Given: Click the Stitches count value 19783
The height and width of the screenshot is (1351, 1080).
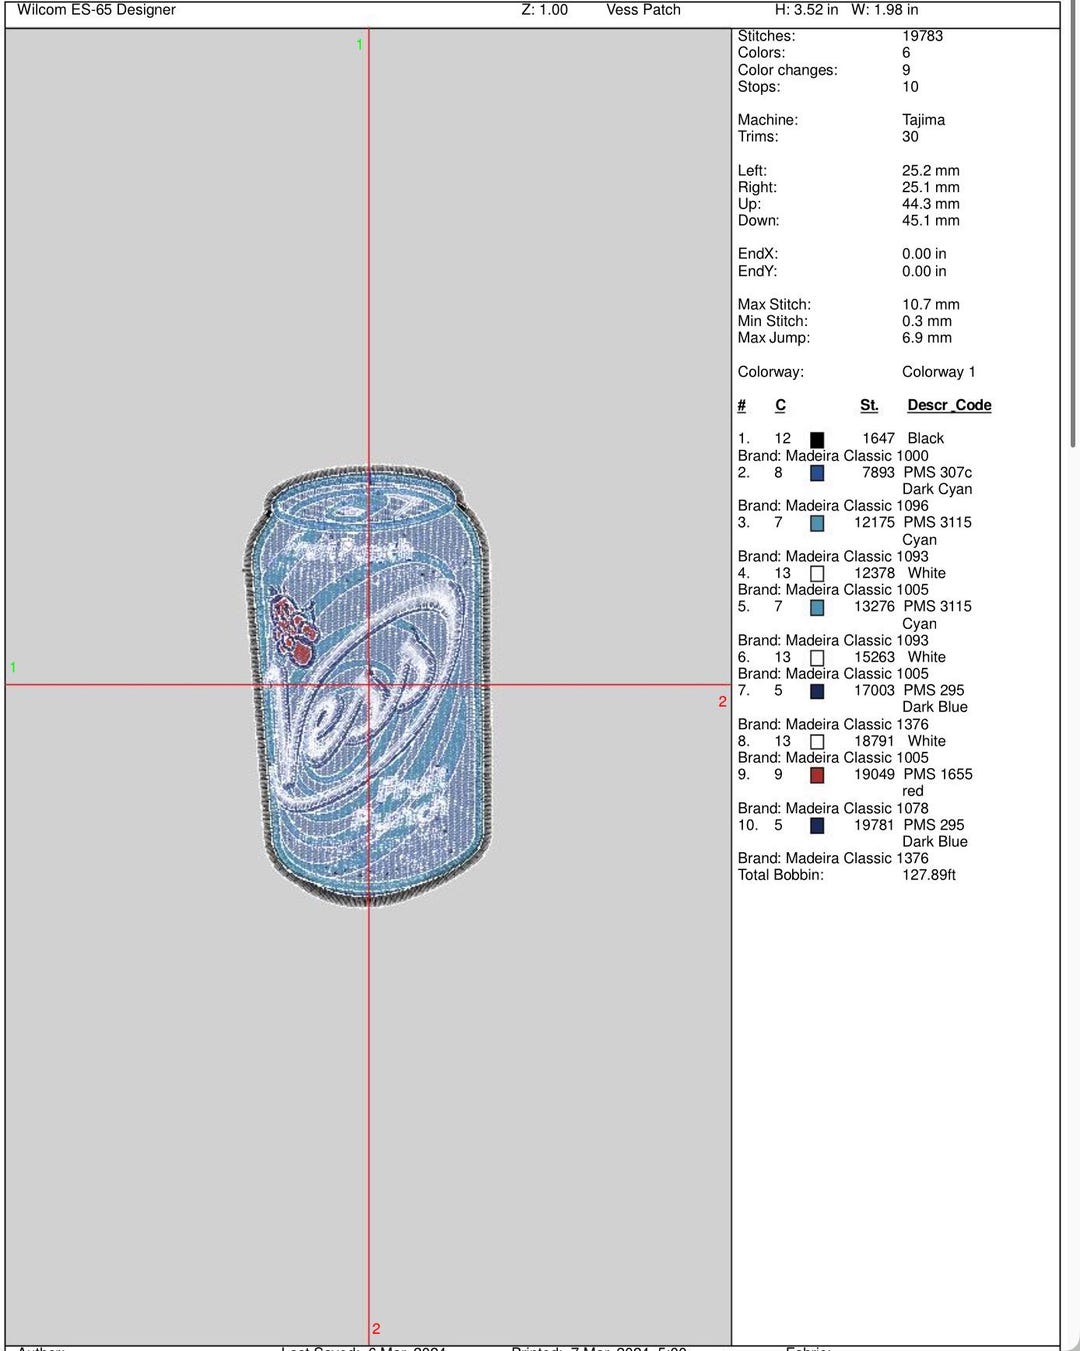Looking at the screenshot, I should [x=923, y=36].
